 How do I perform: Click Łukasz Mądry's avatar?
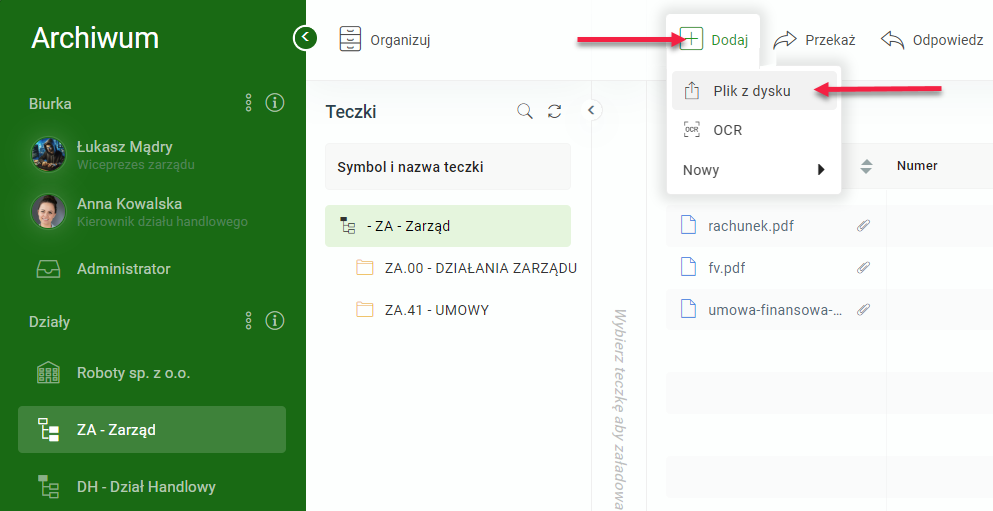49,155
